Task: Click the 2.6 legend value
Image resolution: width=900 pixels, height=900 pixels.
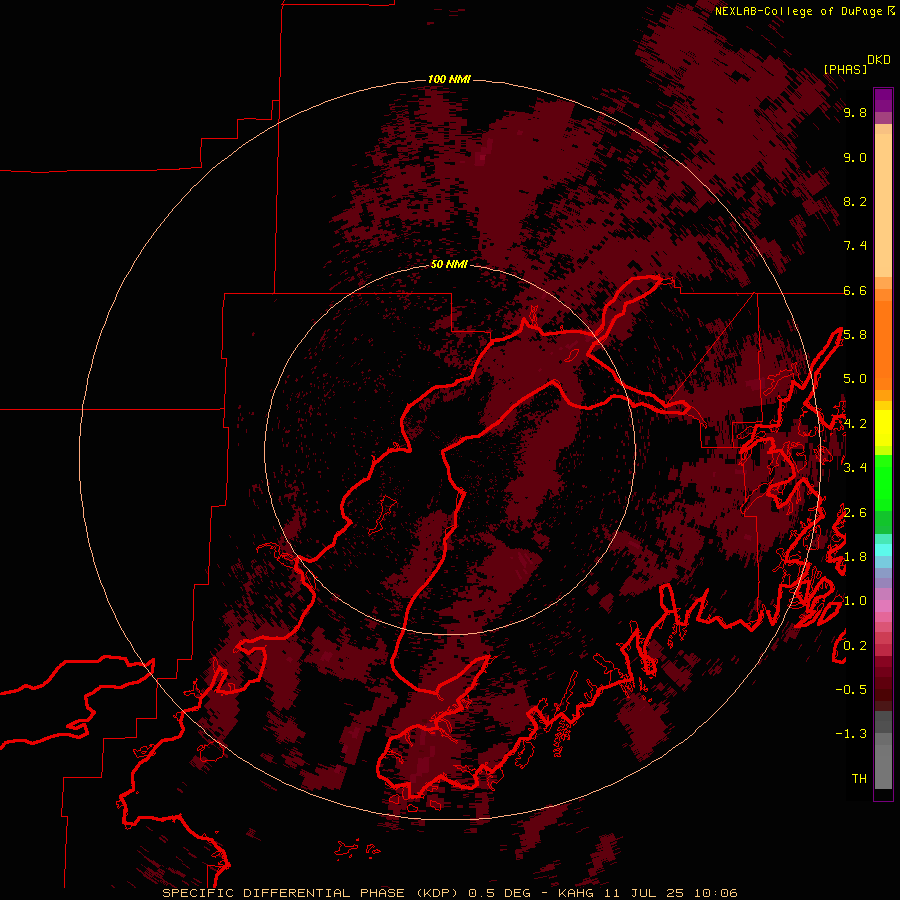Action: tap(855, 513)
